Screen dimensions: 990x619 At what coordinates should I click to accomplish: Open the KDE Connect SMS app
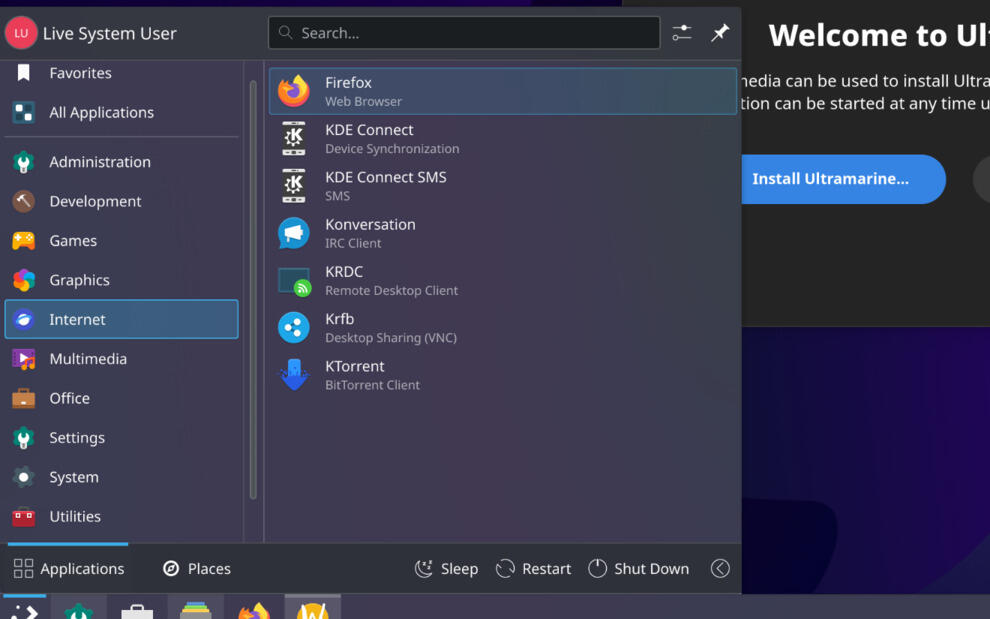(x=503, y=186)
